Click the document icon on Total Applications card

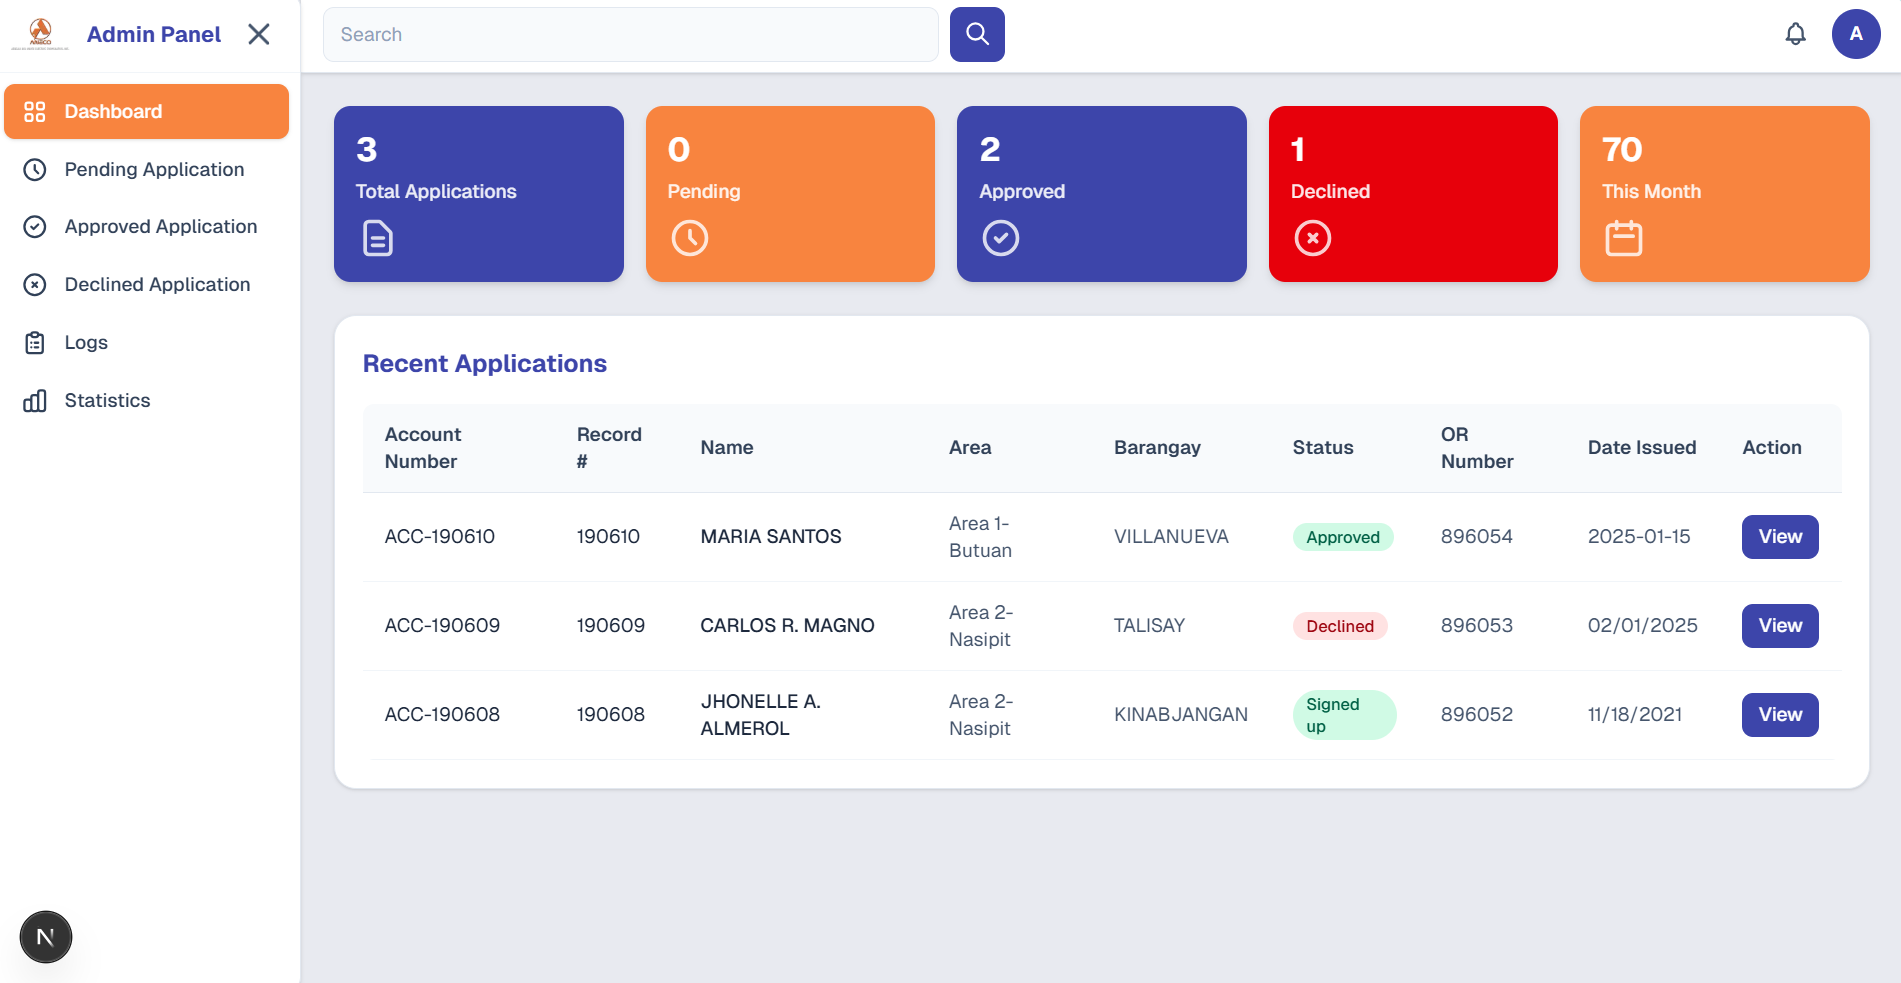[378, 238]
